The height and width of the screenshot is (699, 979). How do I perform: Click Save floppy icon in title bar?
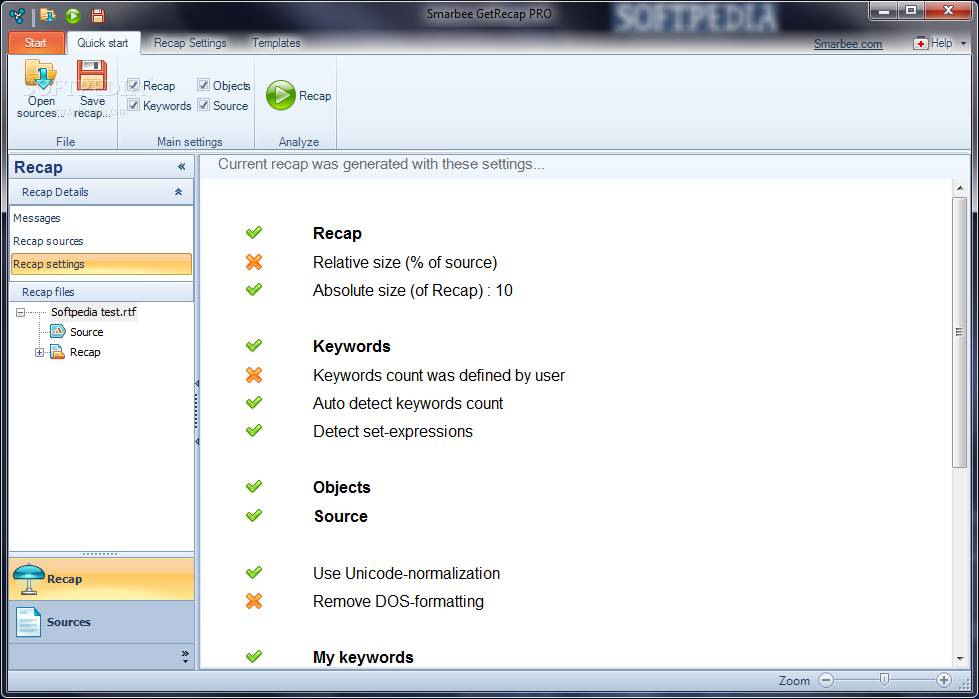tap(98, 16)
